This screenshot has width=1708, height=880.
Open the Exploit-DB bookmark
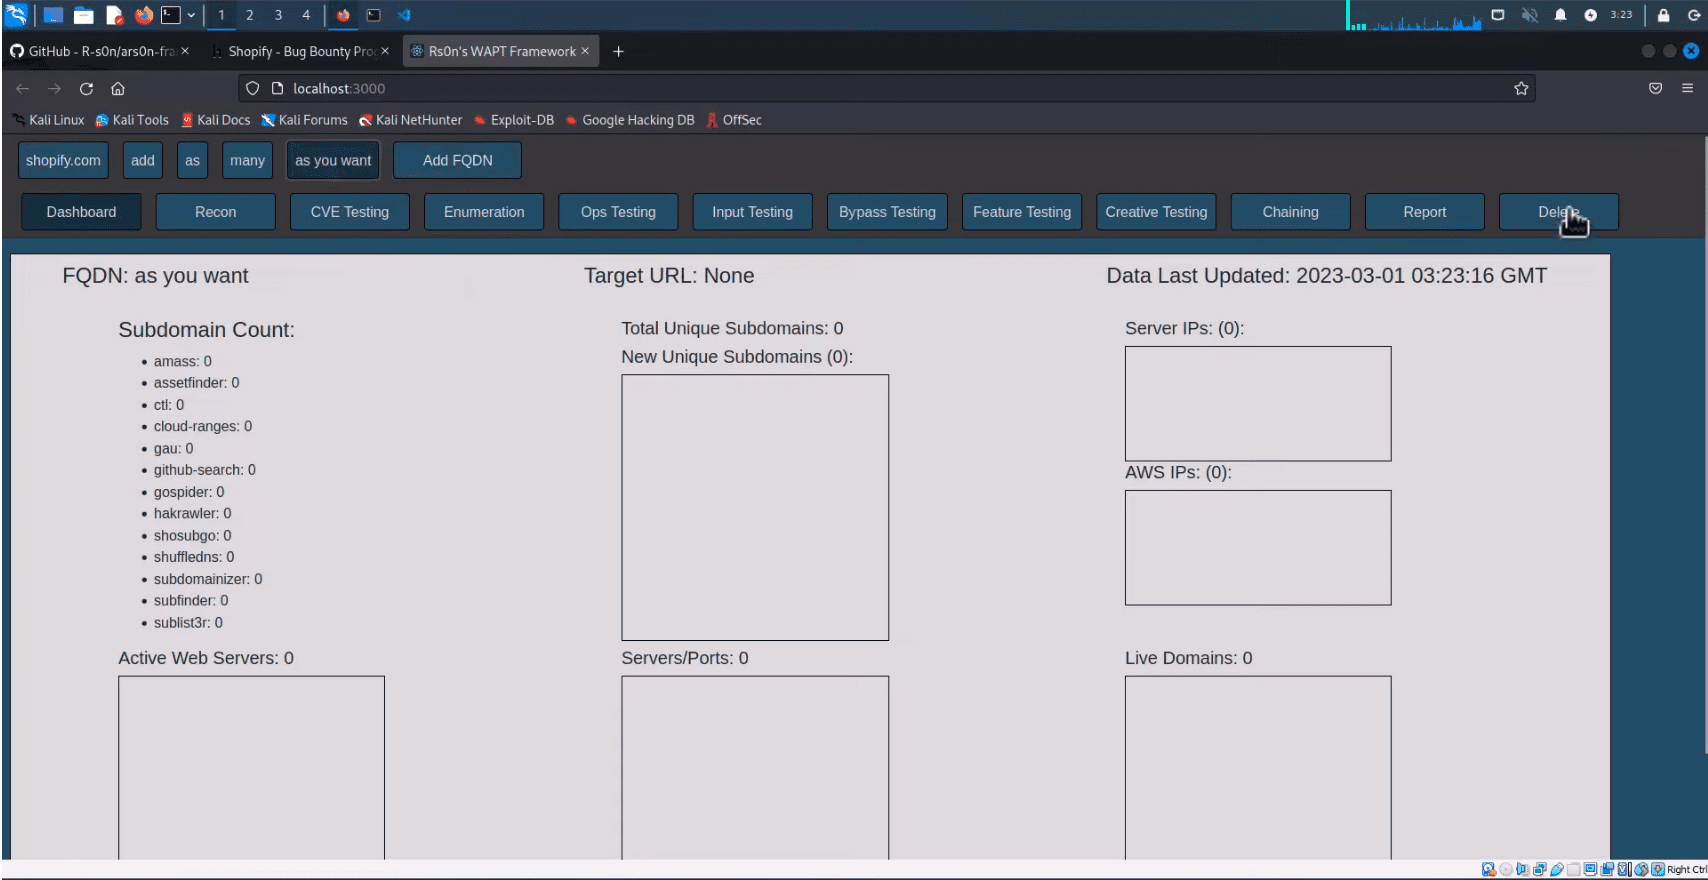tap(513, 120)
